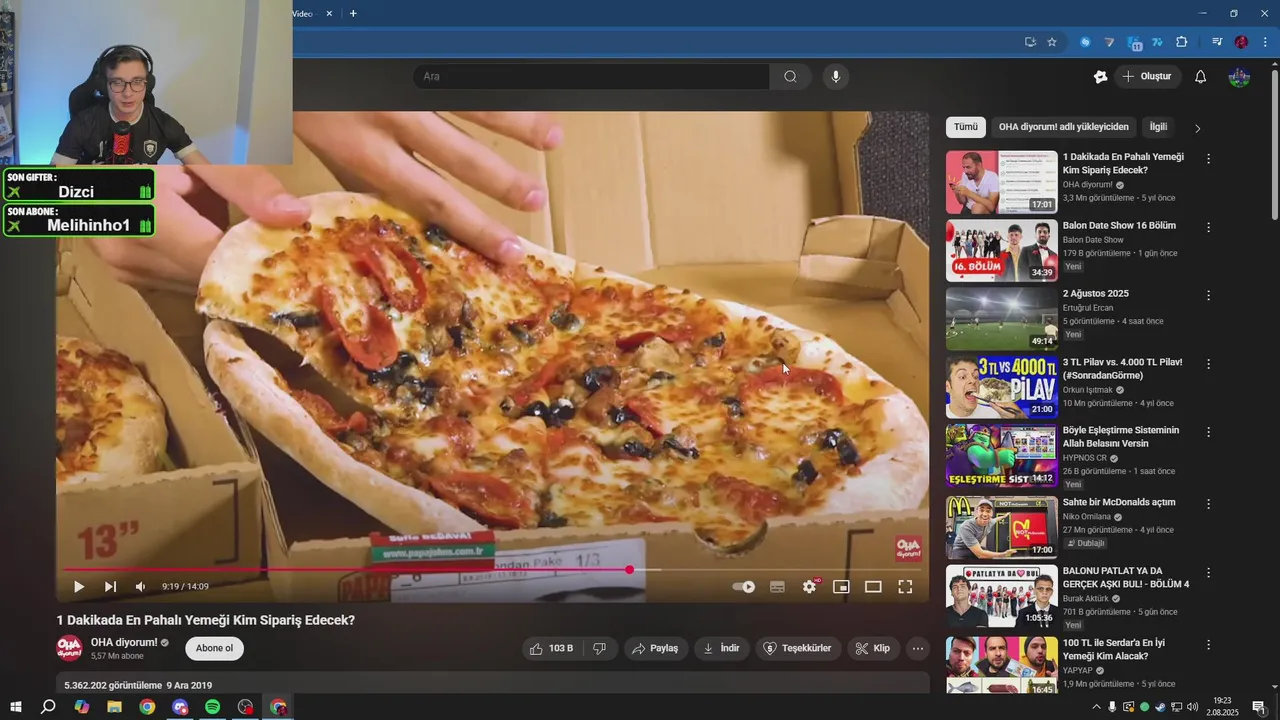Viewport: 1280px width, 720px height.
Task: Open the Windows Start menu
Action: click(x=16, y=707)
